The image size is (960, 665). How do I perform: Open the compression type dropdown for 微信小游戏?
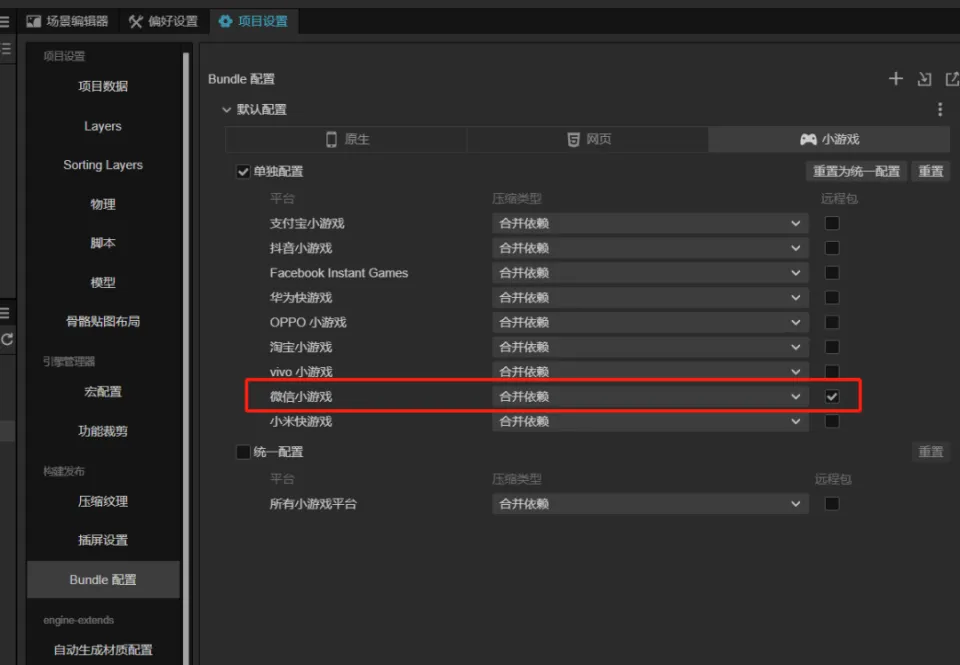650,397
